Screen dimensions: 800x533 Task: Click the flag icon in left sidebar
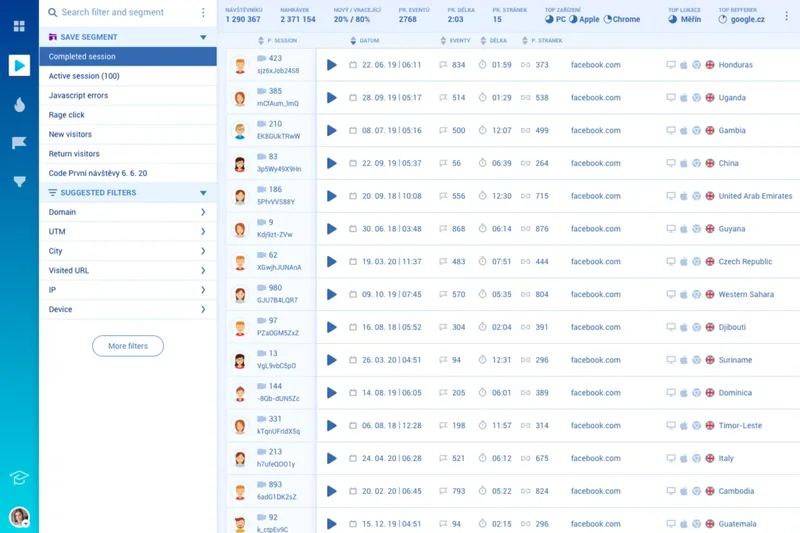coord(19,143)
